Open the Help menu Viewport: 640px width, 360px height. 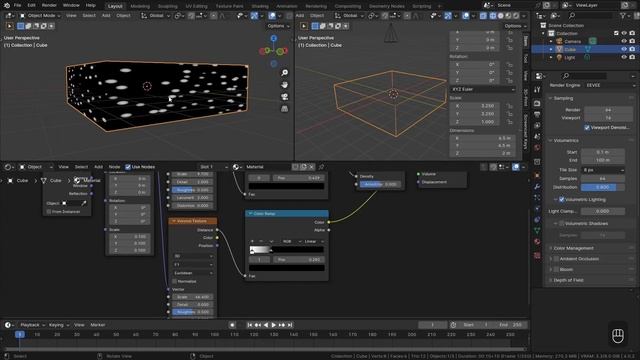[91, 5]
